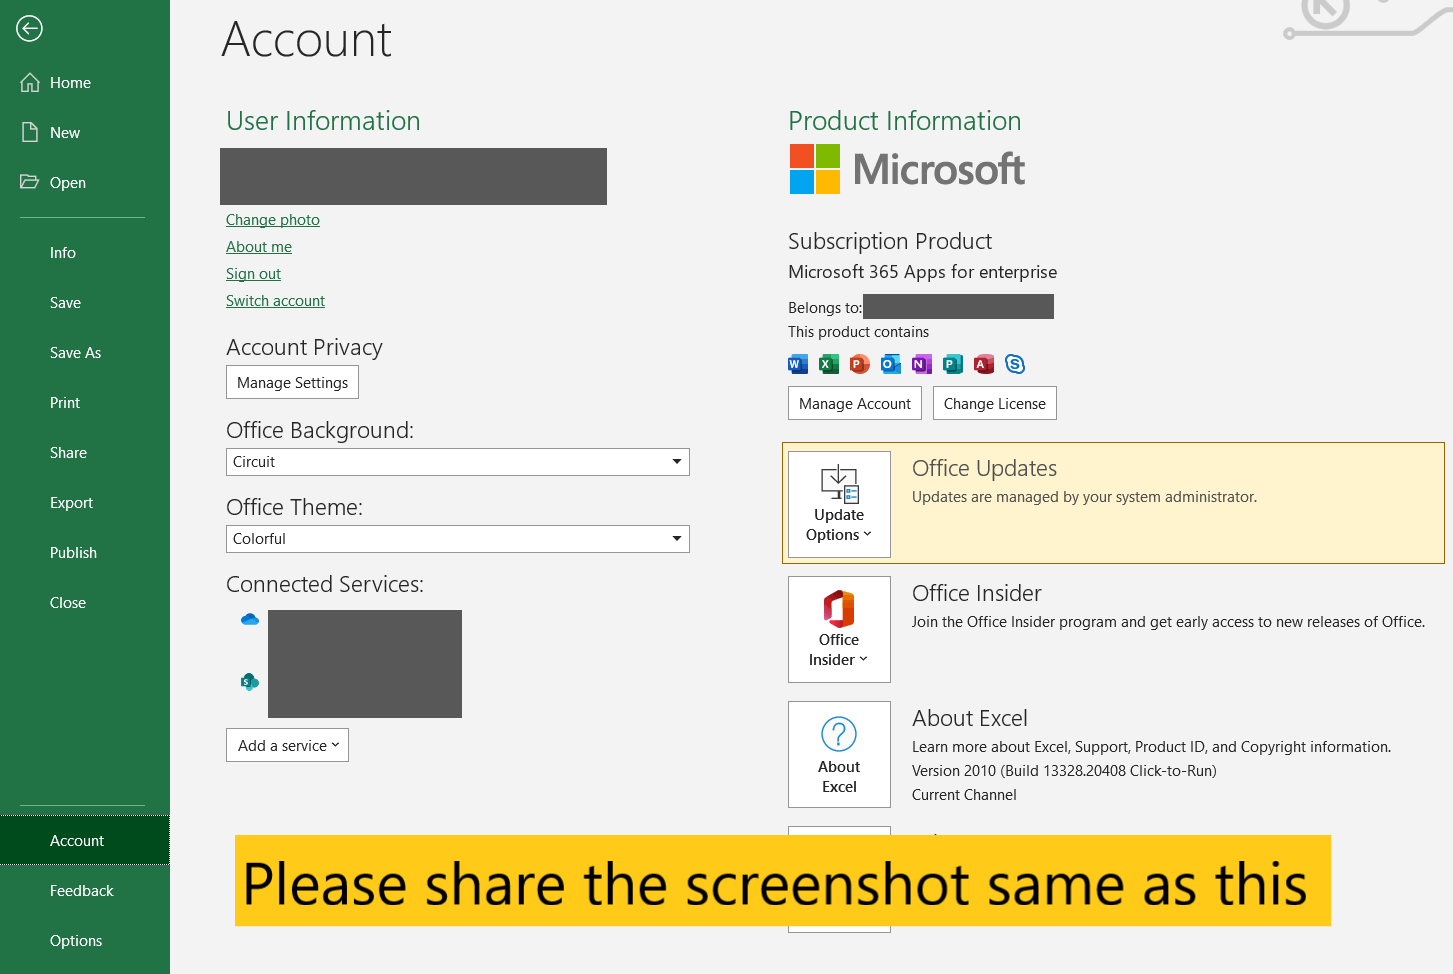Click the Manage Settings button
Viewport: 1453px width, 974px height.
click(x=292, y=383)
